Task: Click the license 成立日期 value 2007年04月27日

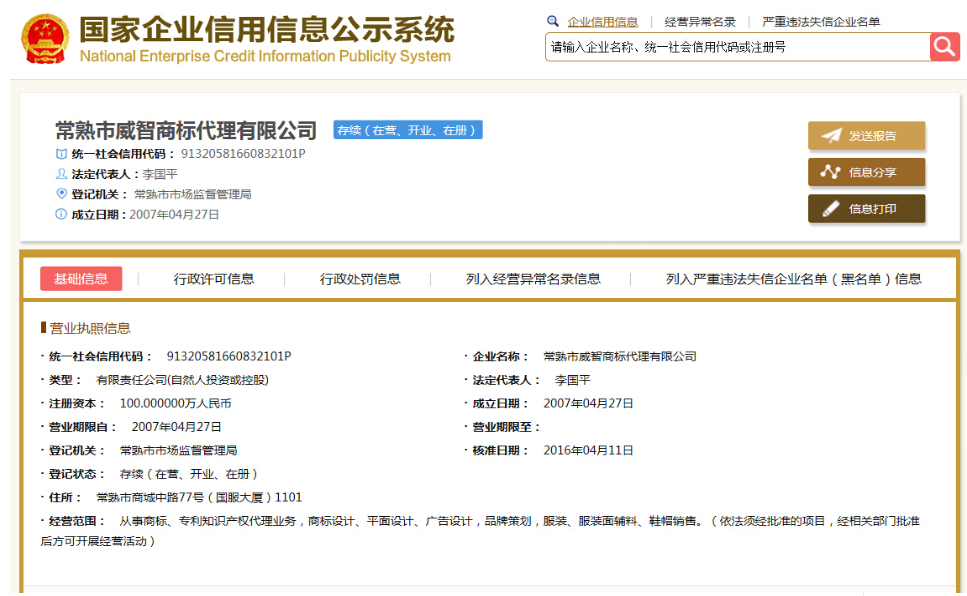Action: pos(588,404)
